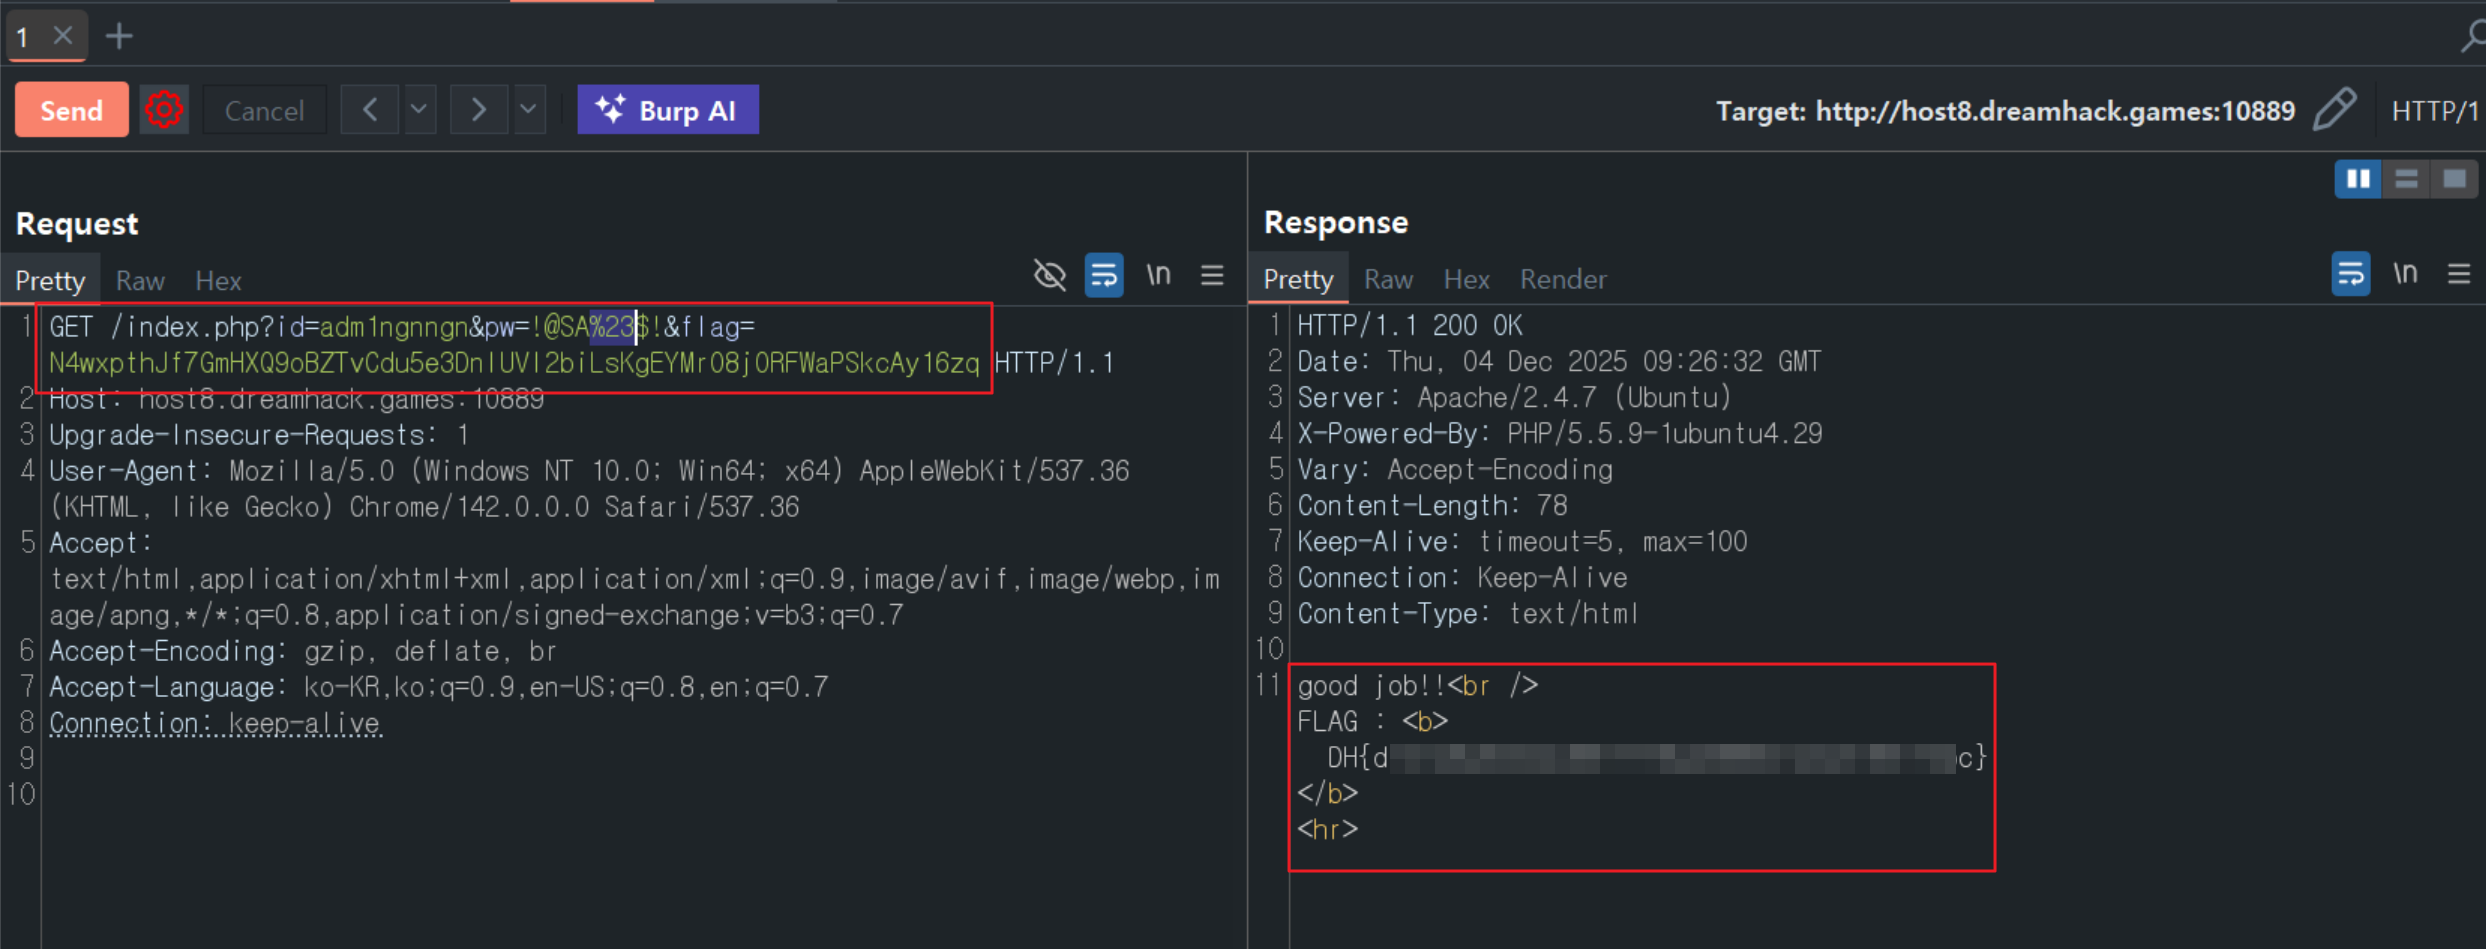2486x949 pixels.
Task: Click the Burp AI sparkle button
Action: [667, 110]
